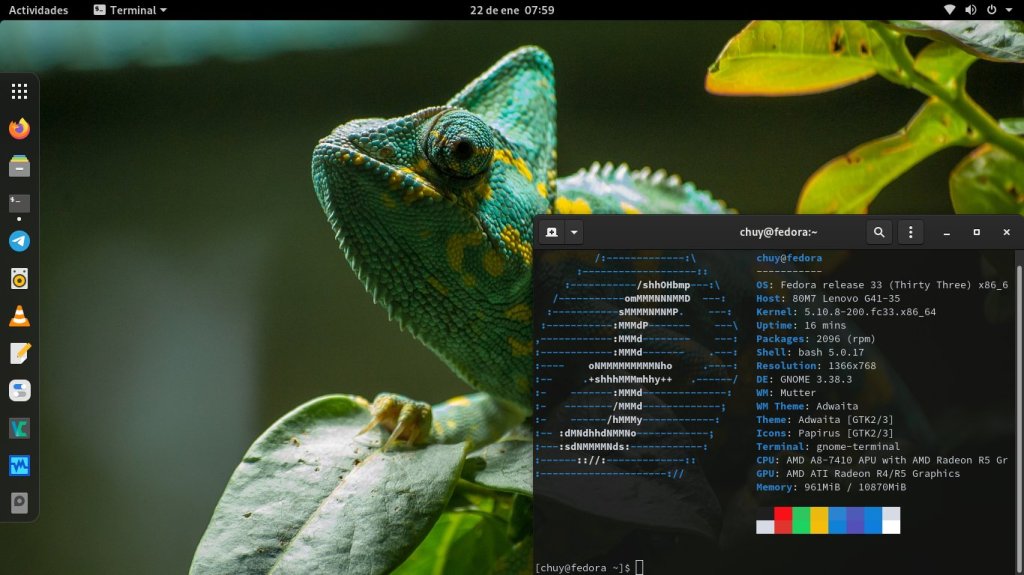Click the Wi-Fi indicator in the top bar
This screenshot has width=1024, height=575.
pyautogui.click(x=949, y=10)
